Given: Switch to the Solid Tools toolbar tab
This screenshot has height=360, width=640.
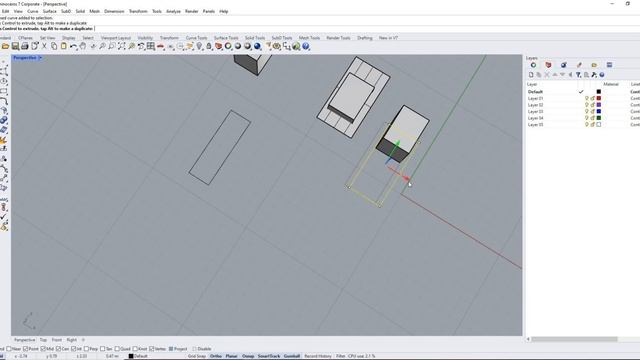Looking at the screenshot, I should click(x=255, y=38).
